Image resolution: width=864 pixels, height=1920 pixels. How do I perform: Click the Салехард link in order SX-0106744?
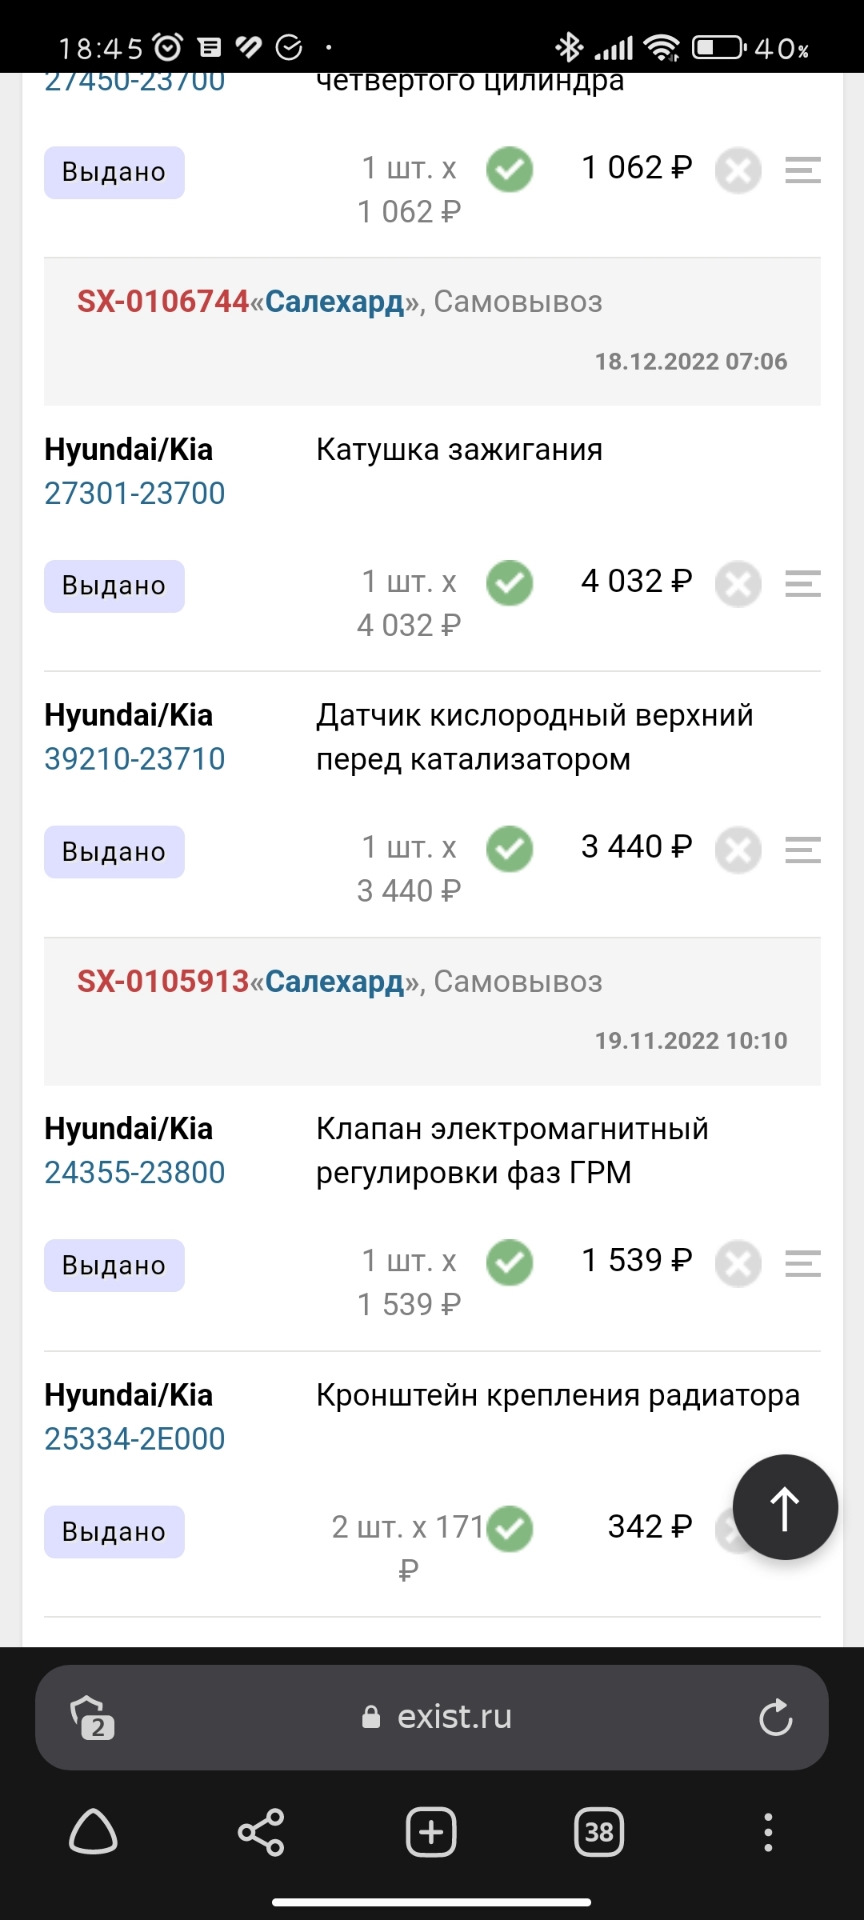(333, 302)
